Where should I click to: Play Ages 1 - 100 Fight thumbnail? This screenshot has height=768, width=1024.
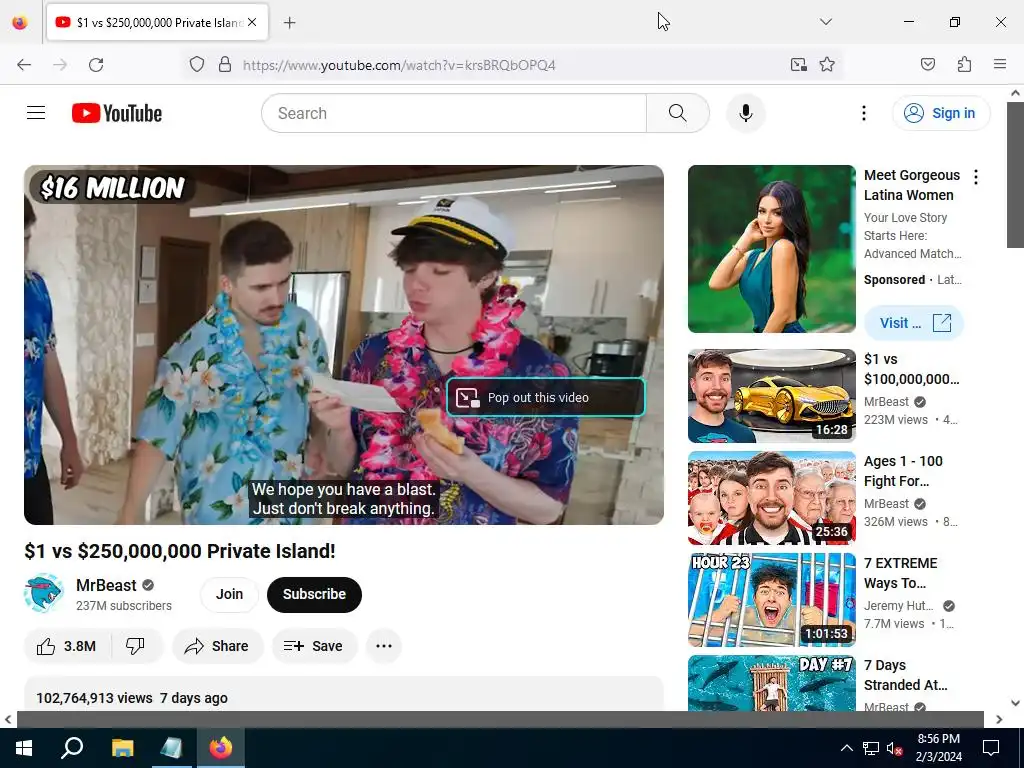pos(771,498)
